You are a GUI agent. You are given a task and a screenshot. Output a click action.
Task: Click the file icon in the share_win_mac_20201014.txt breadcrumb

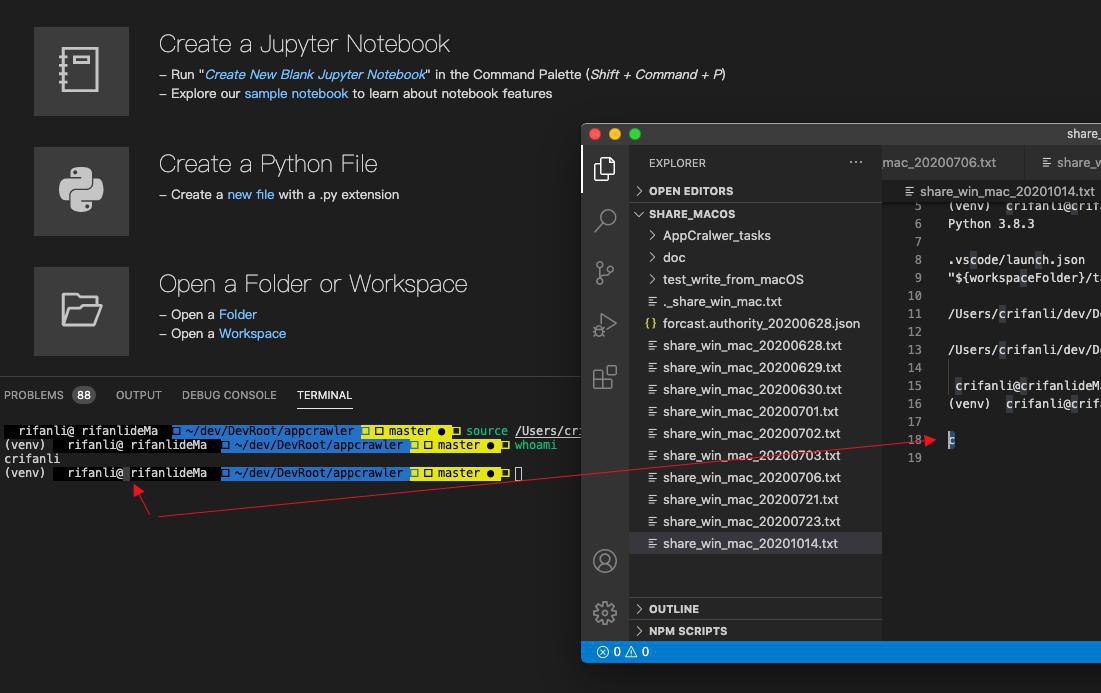coord(909,192)
